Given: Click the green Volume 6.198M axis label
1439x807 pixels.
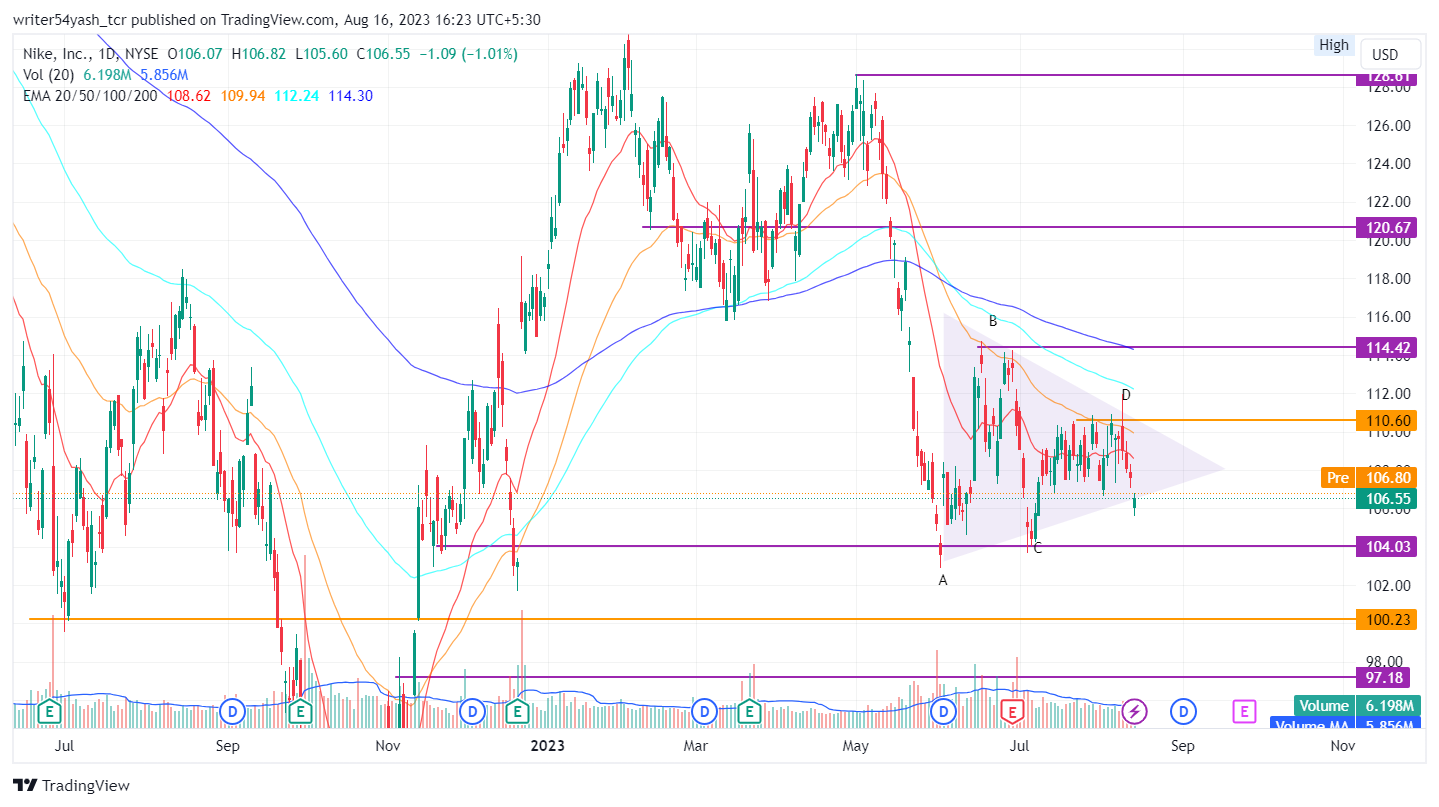Looking at the screenshot, I should pos(1355,706).
